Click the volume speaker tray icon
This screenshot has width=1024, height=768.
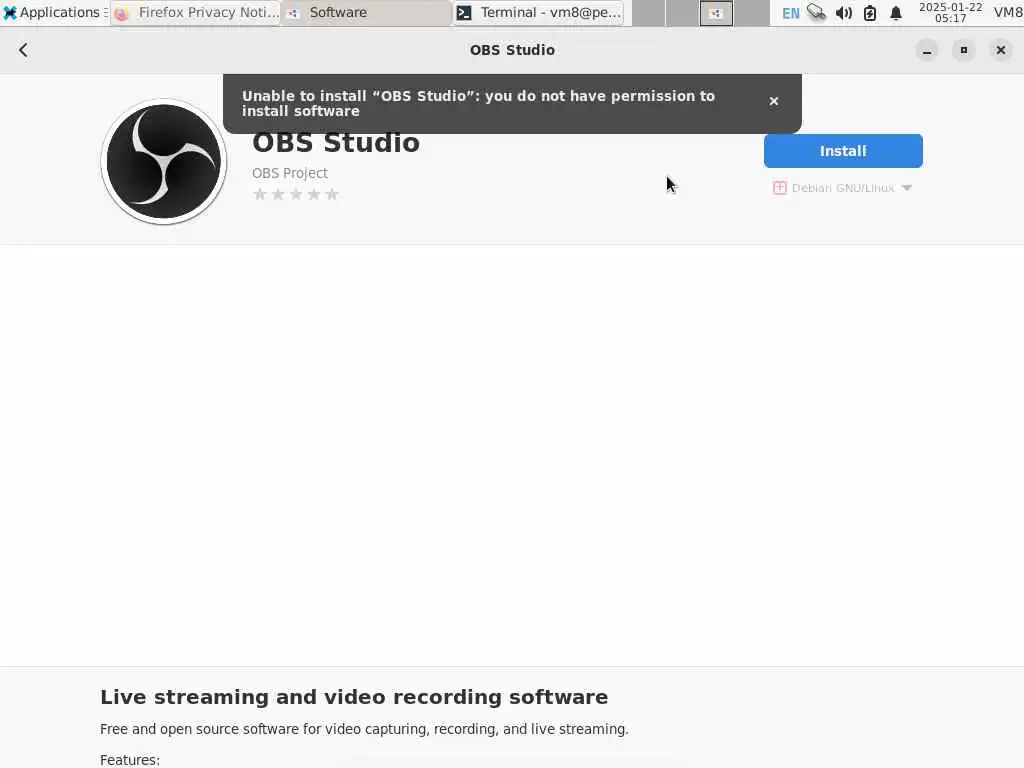844,13
